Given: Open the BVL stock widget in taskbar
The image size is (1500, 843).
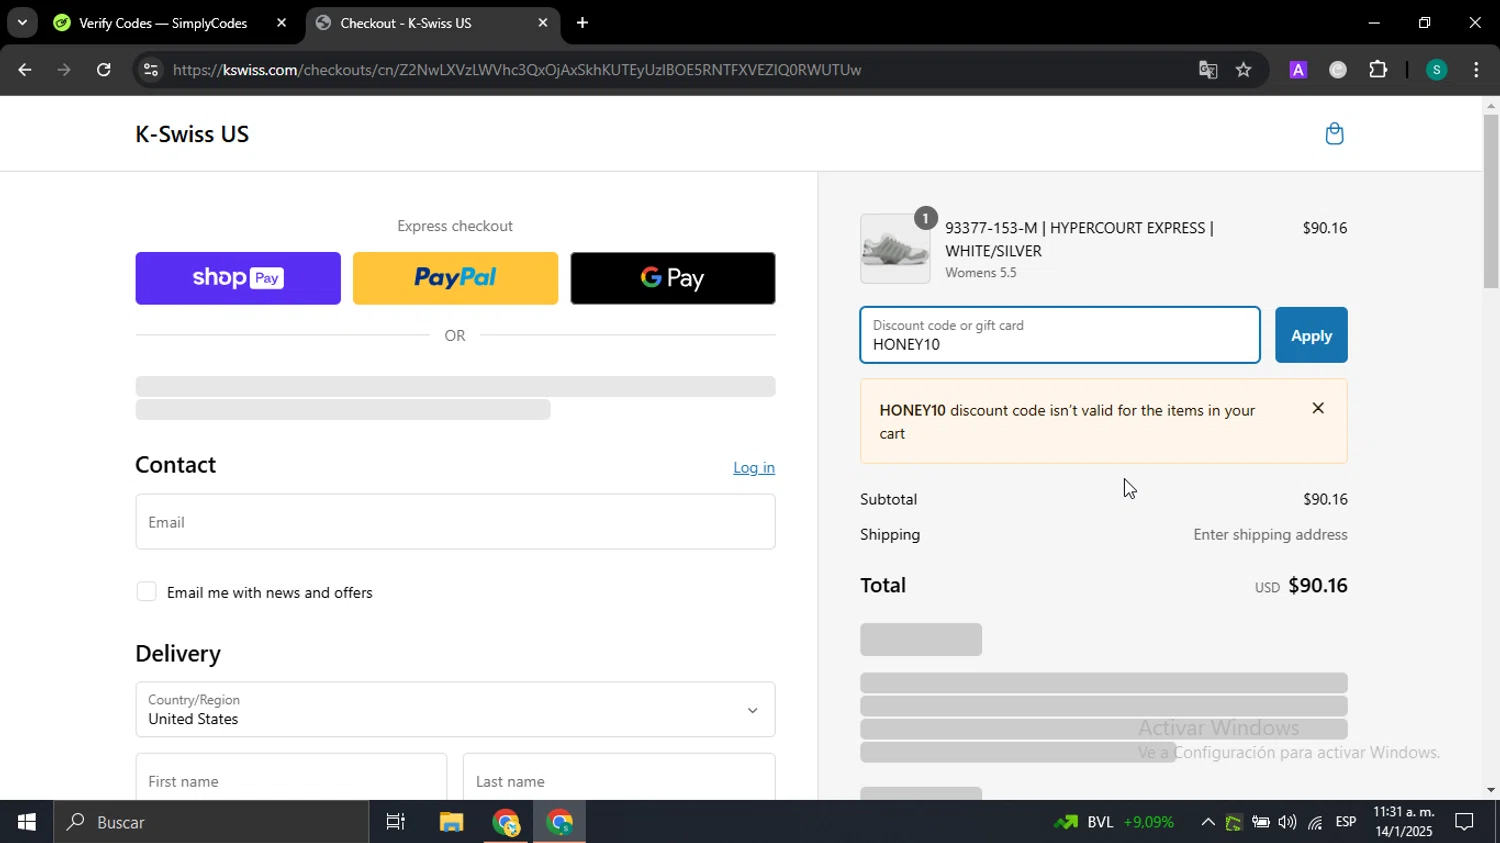Looking at the screenshot, I should point(1113,822).
